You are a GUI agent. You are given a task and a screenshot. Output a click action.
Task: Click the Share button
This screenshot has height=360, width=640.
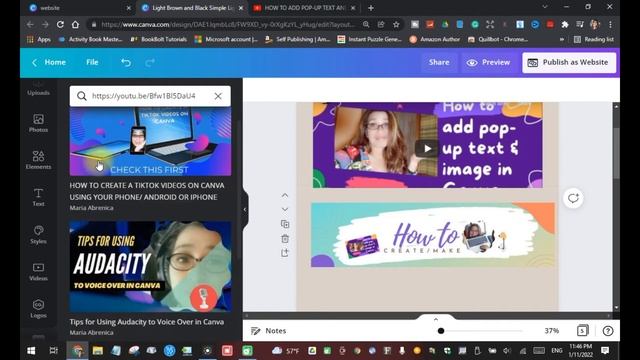click(x=439, y=62)
